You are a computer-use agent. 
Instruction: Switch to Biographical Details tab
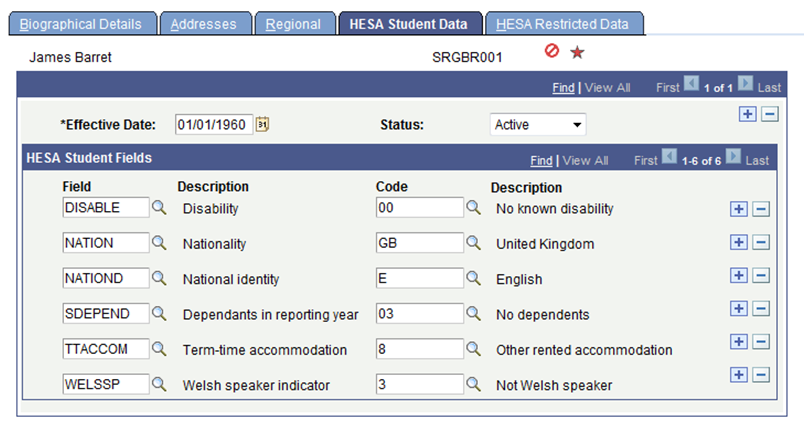pyautogui.click(x=86, y=23)
